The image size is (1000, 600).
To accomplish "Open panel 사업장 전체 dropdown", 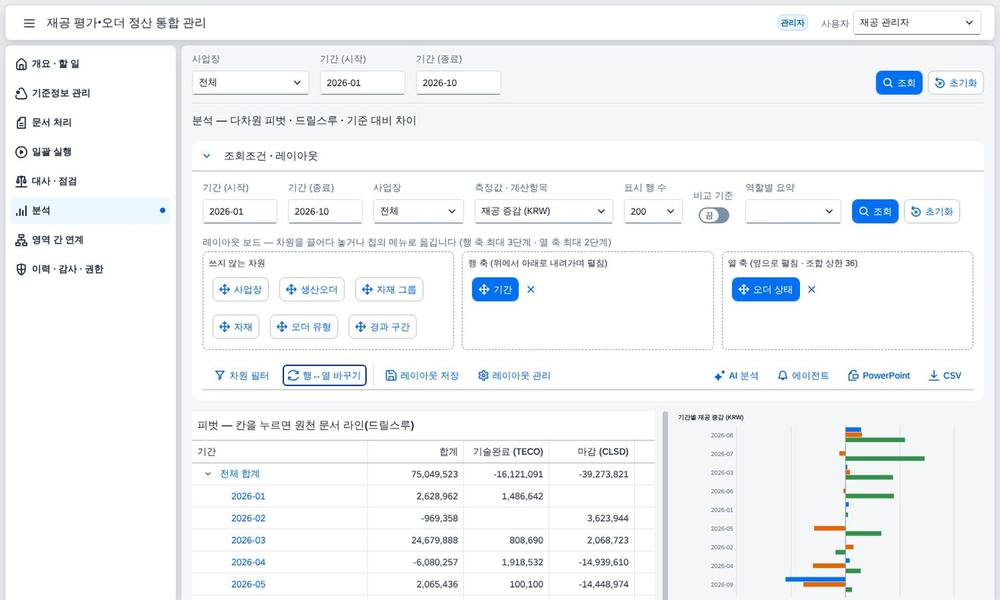I will (x=418, y=212).
